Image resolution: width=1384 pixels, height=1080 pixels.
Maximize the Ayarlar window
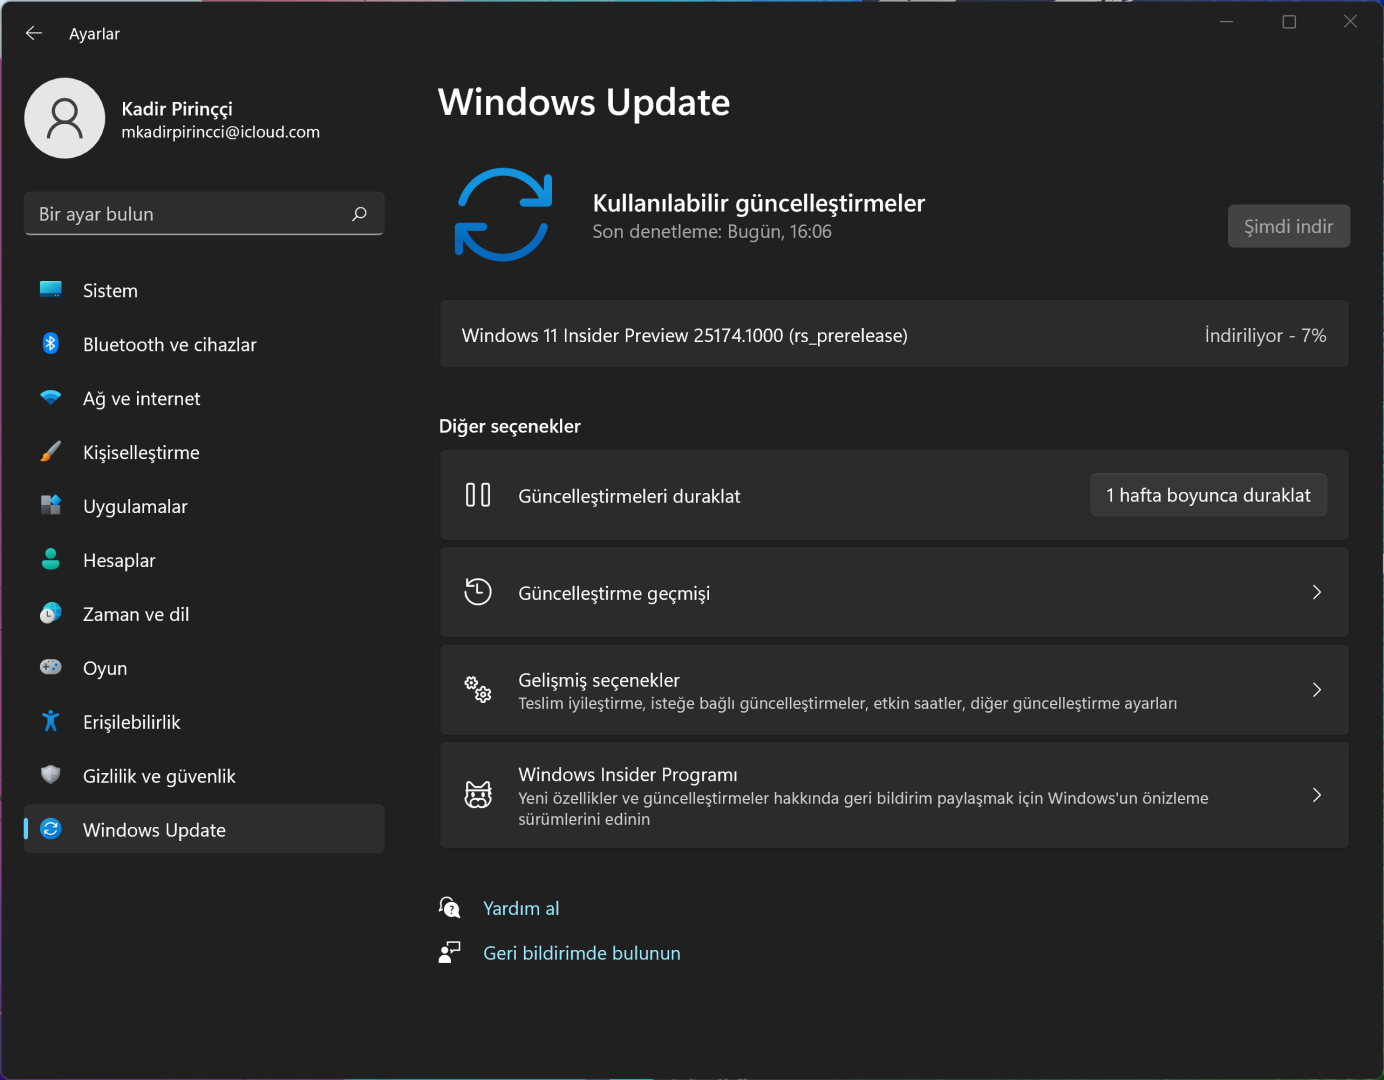click(1289, 21)
